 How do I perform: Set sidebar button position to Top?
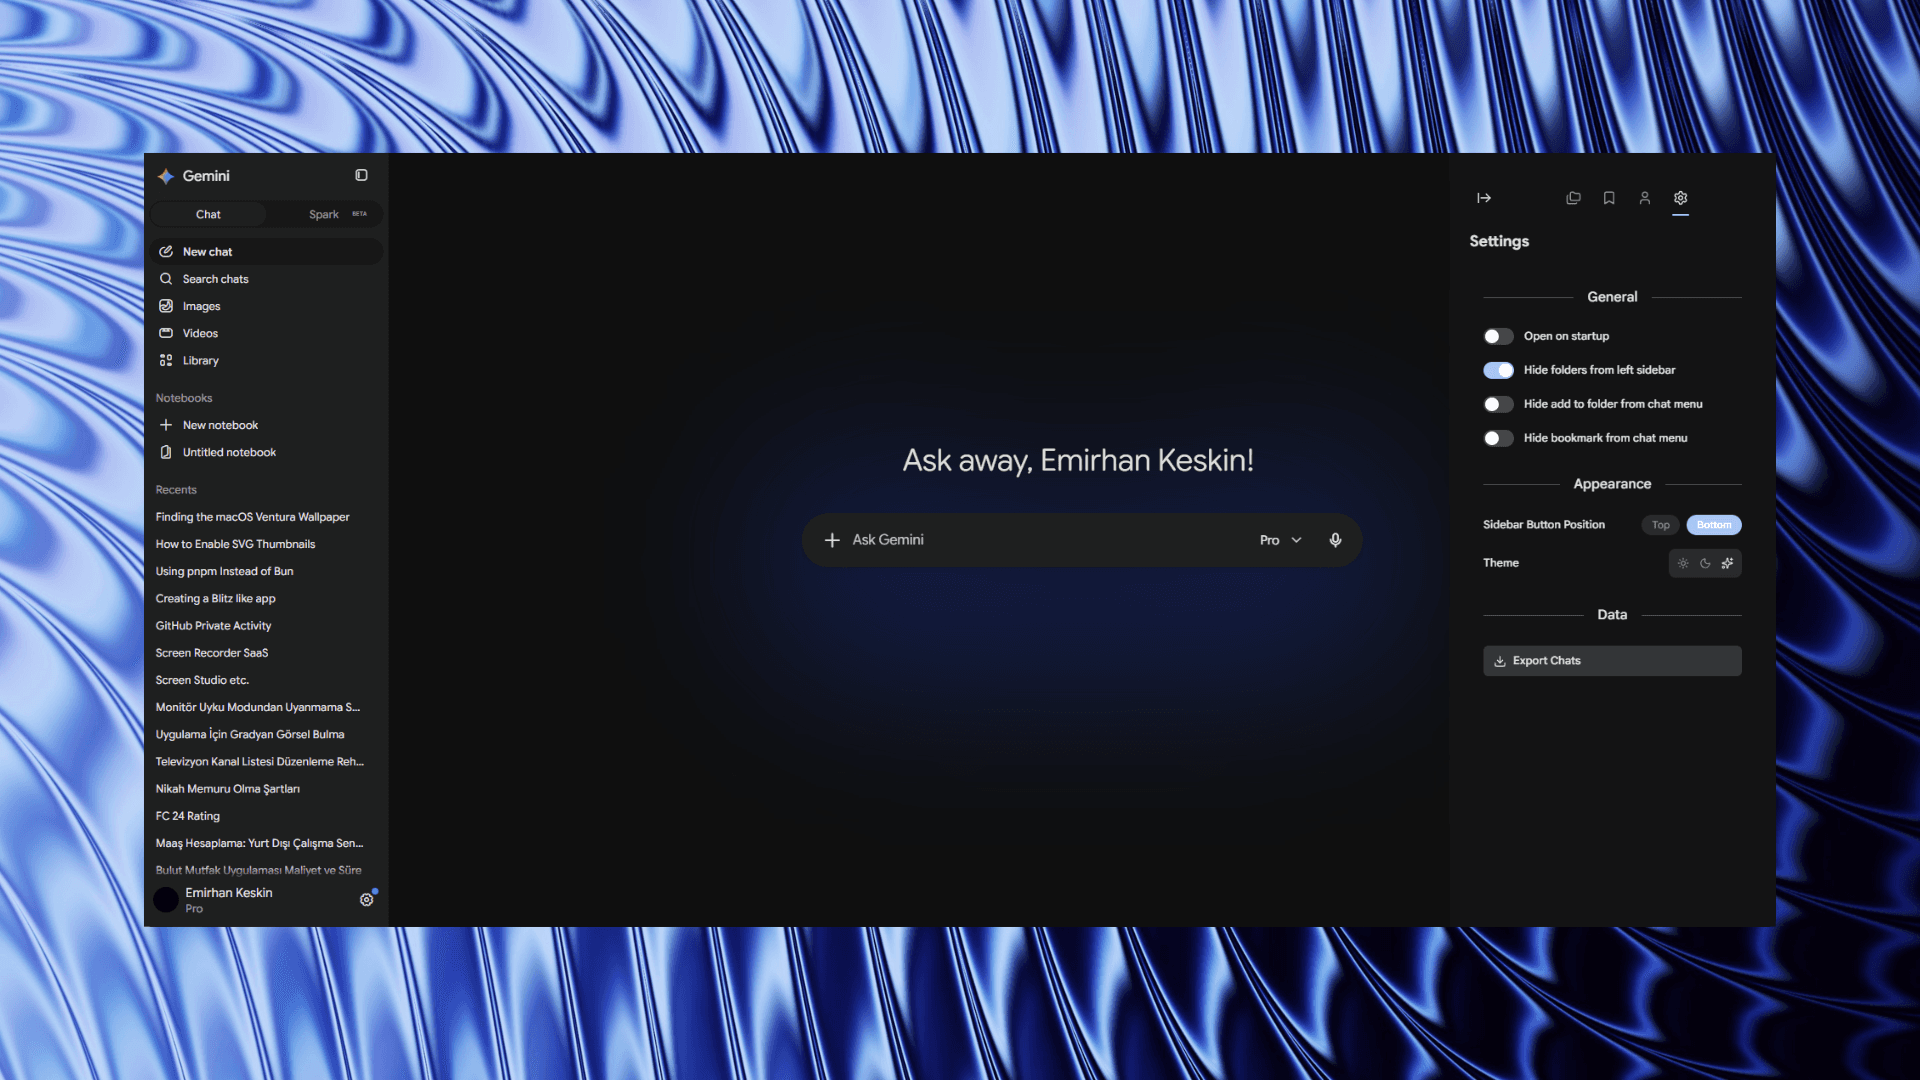(1660, 525)
